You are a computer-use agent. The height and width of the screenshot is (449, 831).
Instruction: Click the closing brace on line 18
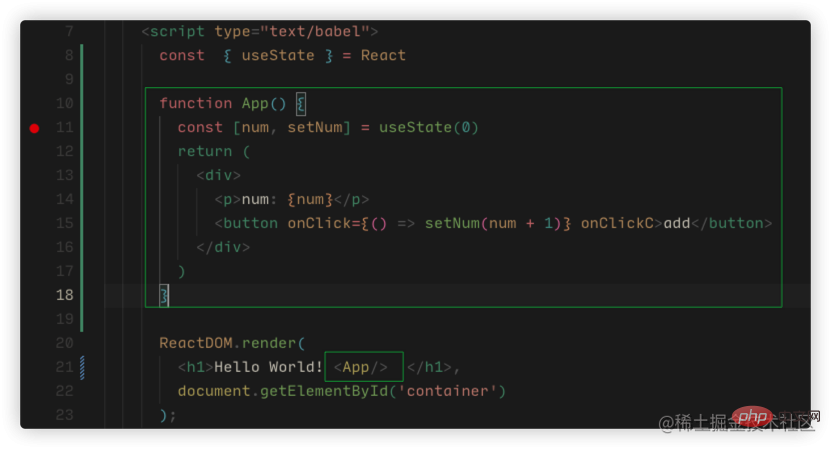[x=165, y=295]
